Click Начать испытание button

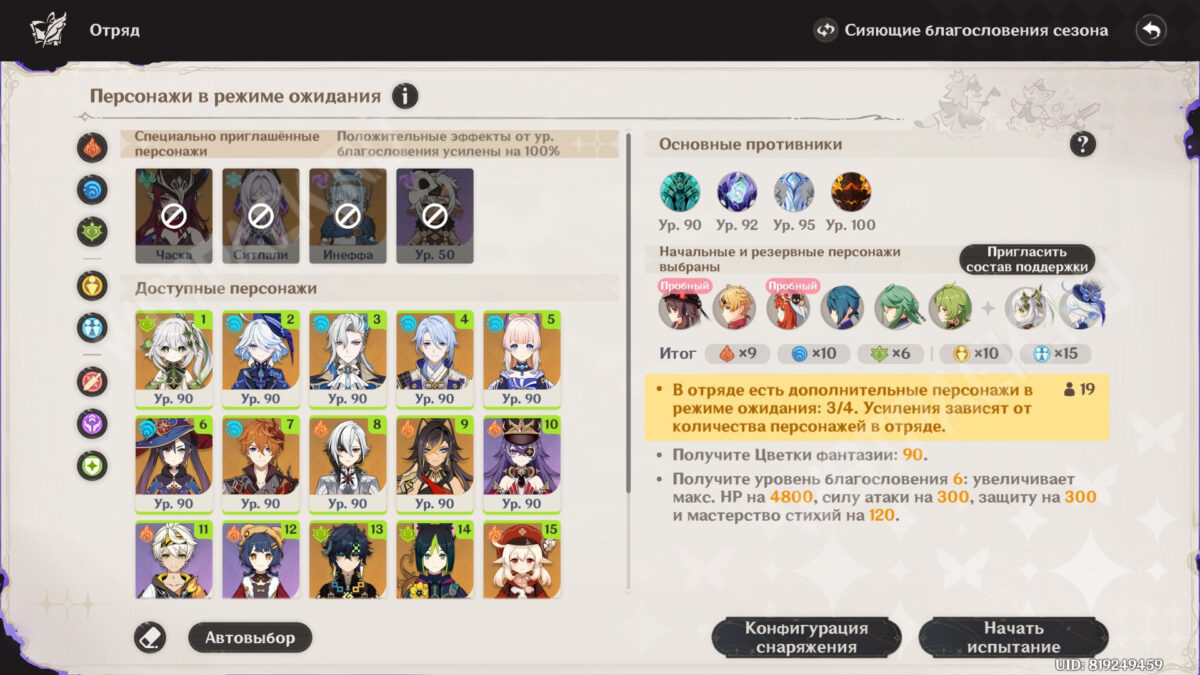[1013, 637]
